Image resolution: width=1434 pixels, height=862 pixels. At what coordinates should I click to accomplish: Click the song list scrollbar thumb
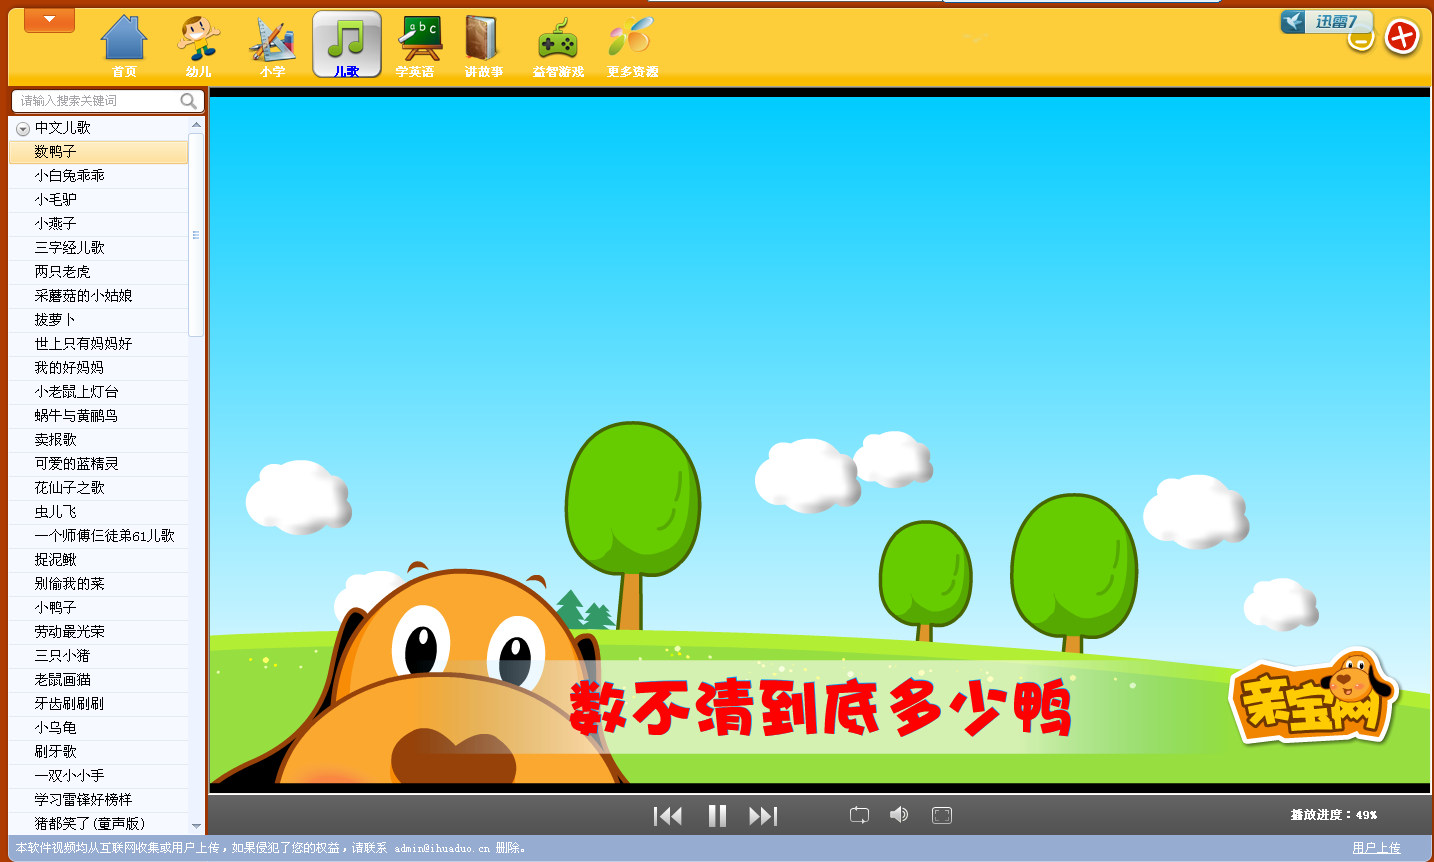[x=196, y=235]
